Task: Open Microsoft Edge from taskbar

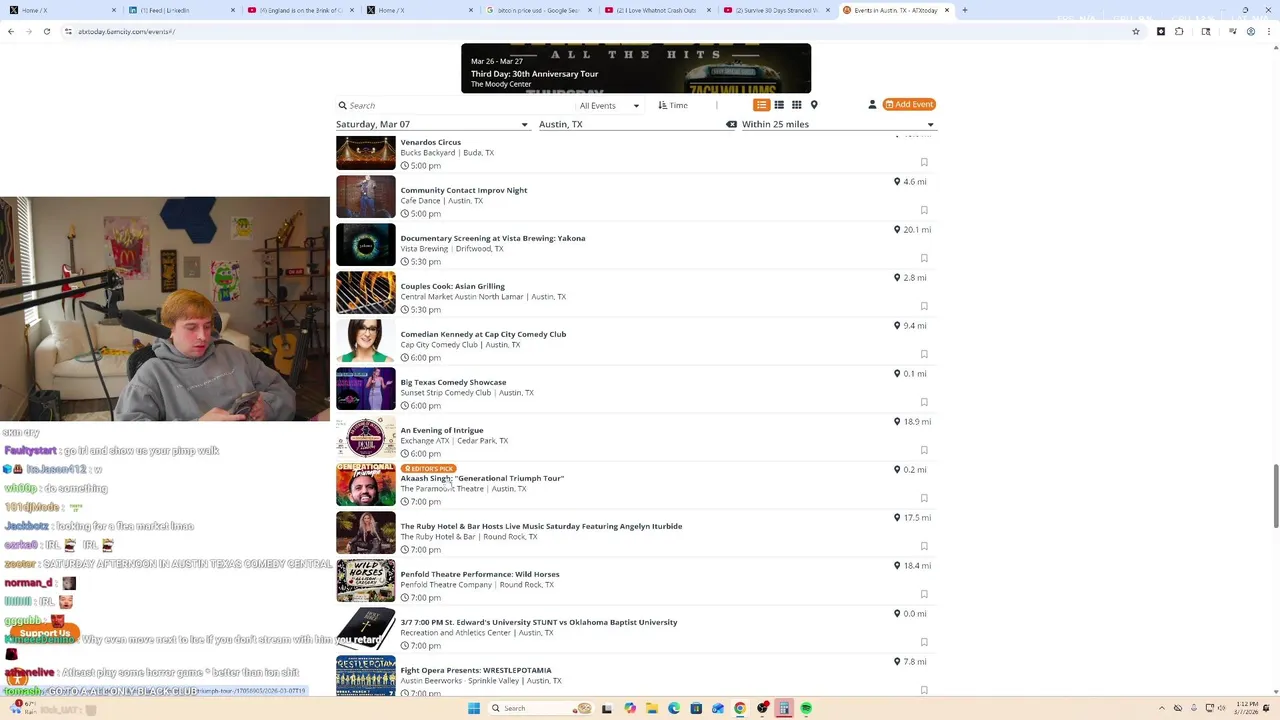Action: (x=673, y=708)
